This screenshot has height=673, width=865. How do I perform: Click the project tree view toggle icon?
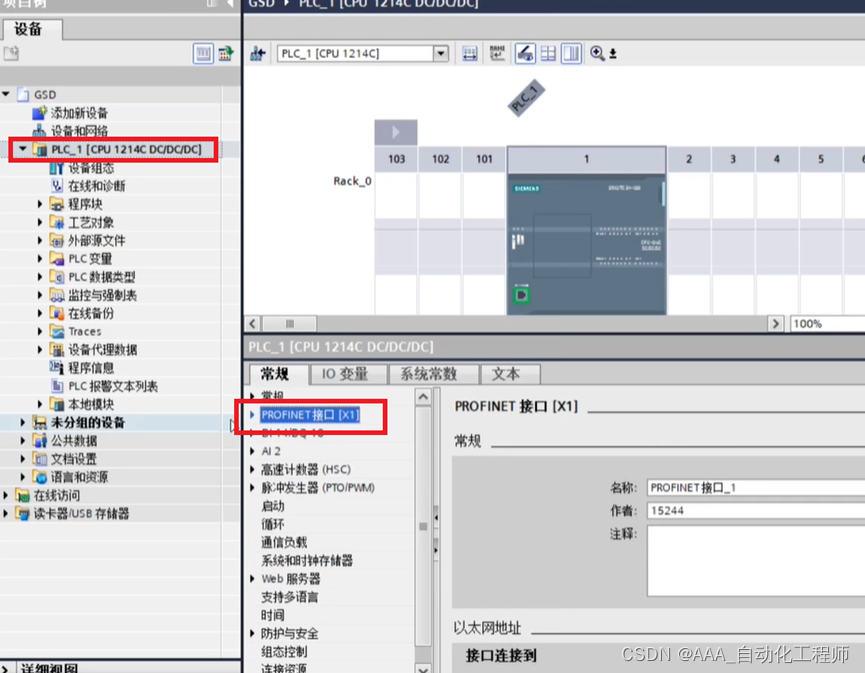(204, 54)
